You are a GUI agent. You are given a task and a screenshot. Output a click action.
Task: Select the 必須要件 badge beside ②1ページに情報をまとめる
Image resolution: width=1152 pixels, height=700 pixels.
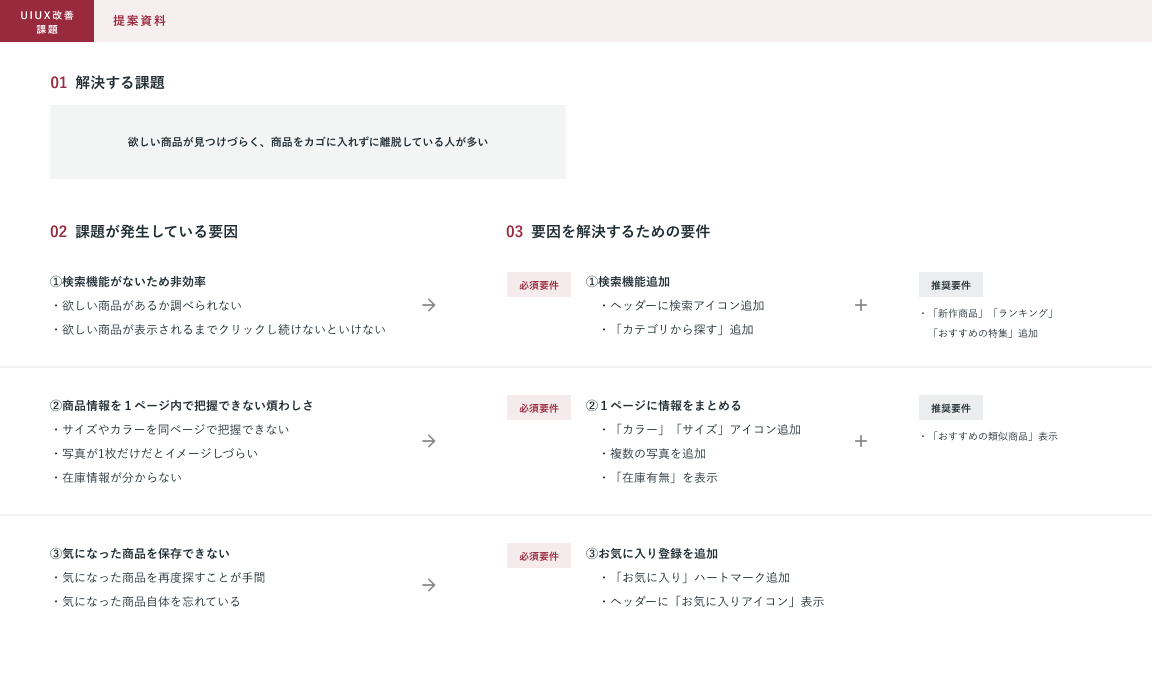(x=539, y=408)
